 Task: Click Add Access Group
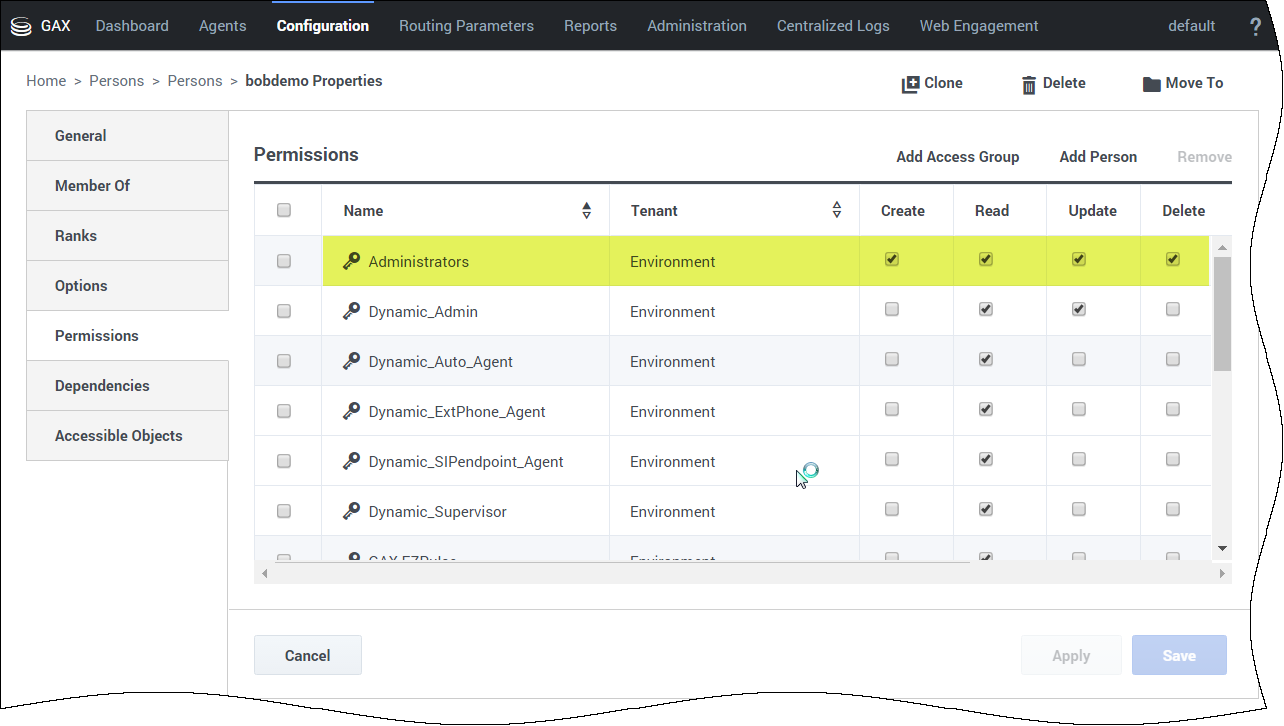(x=957, y=157)
